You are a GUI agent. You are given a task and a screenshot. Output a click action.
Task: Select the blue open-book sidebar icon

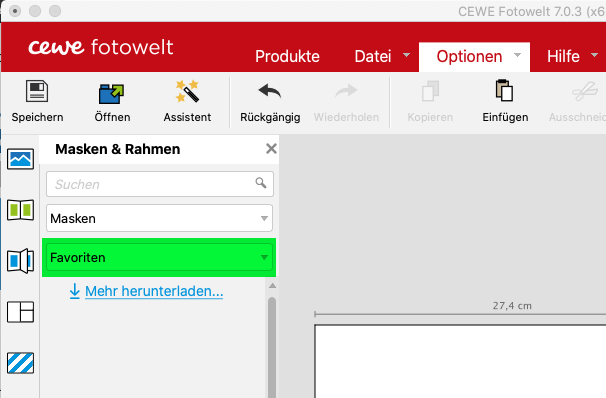coord(20,261)
